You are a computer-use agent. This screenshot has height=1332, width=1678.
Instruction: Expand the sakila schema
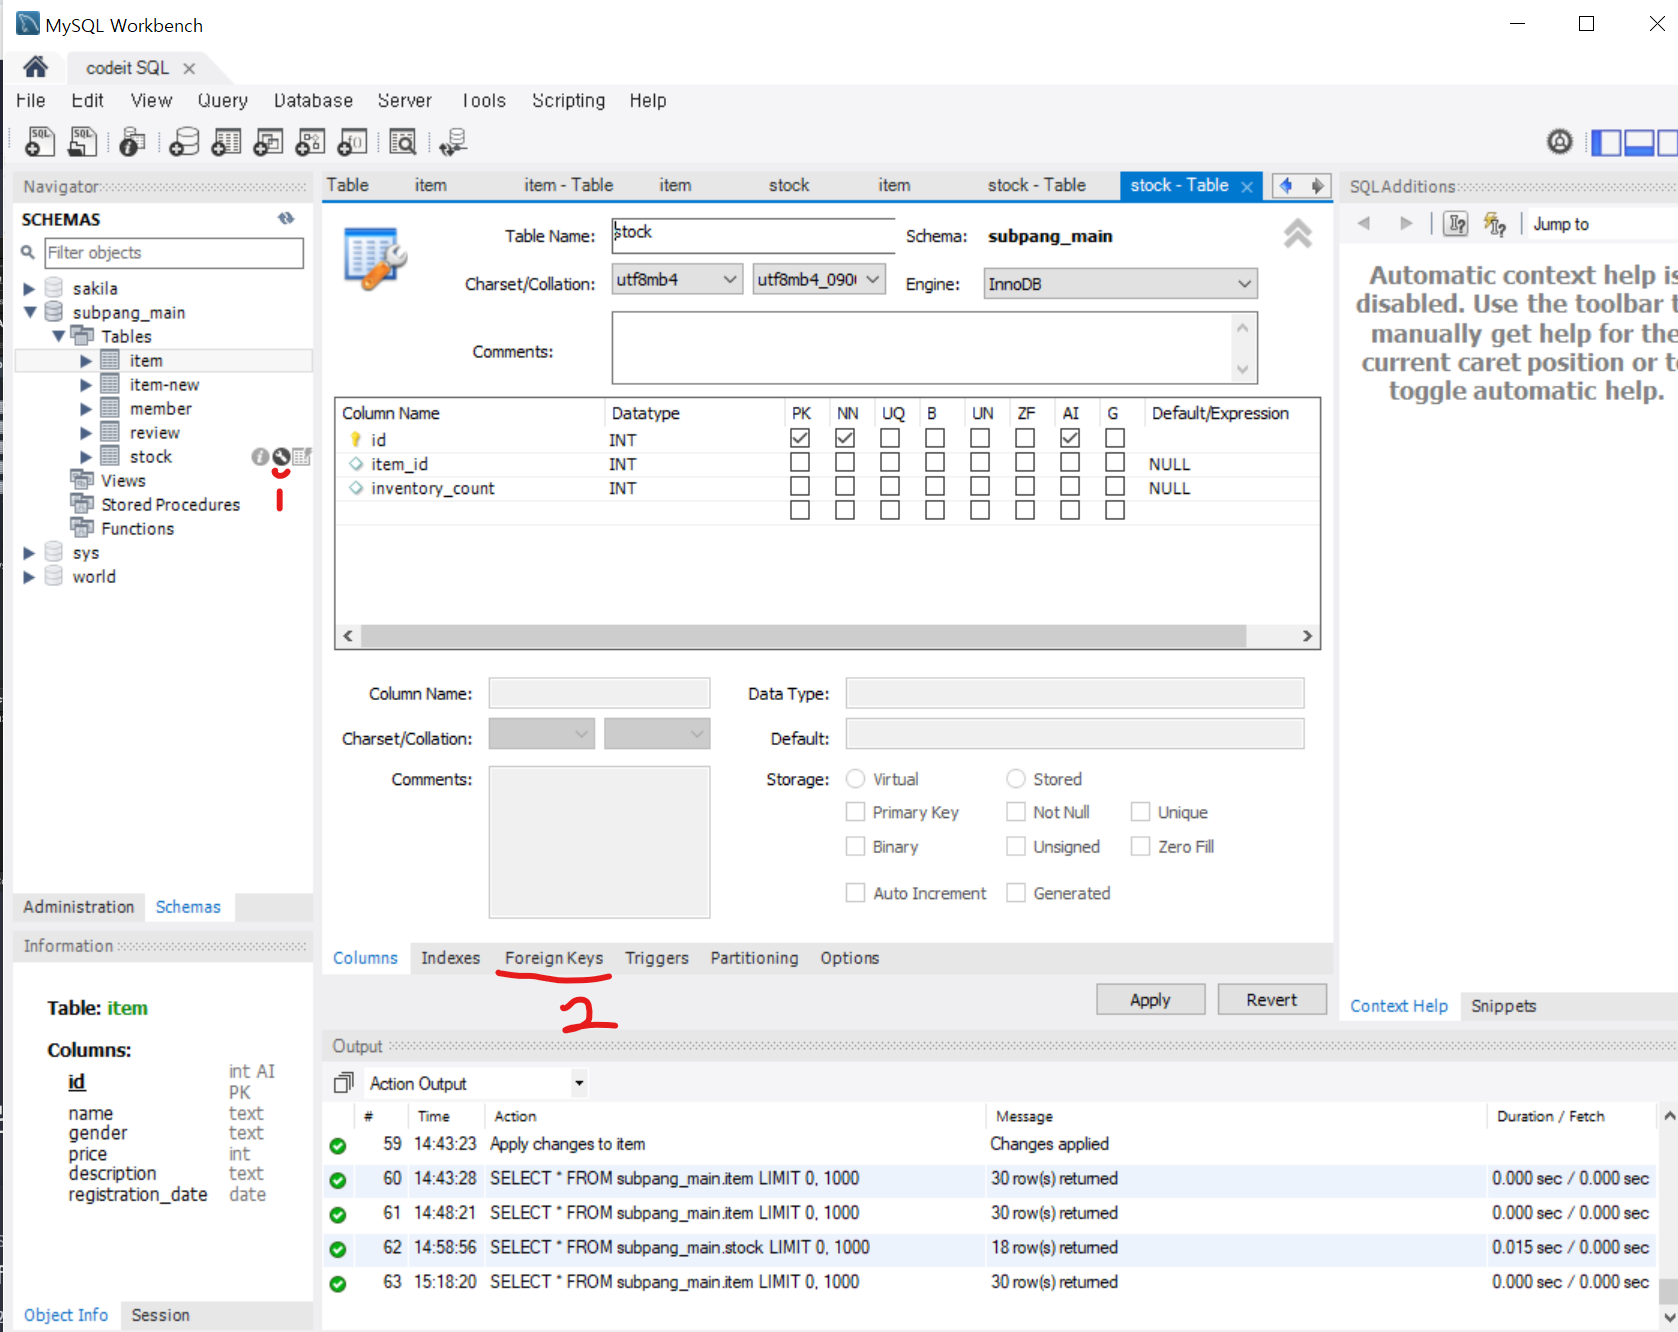29,289
